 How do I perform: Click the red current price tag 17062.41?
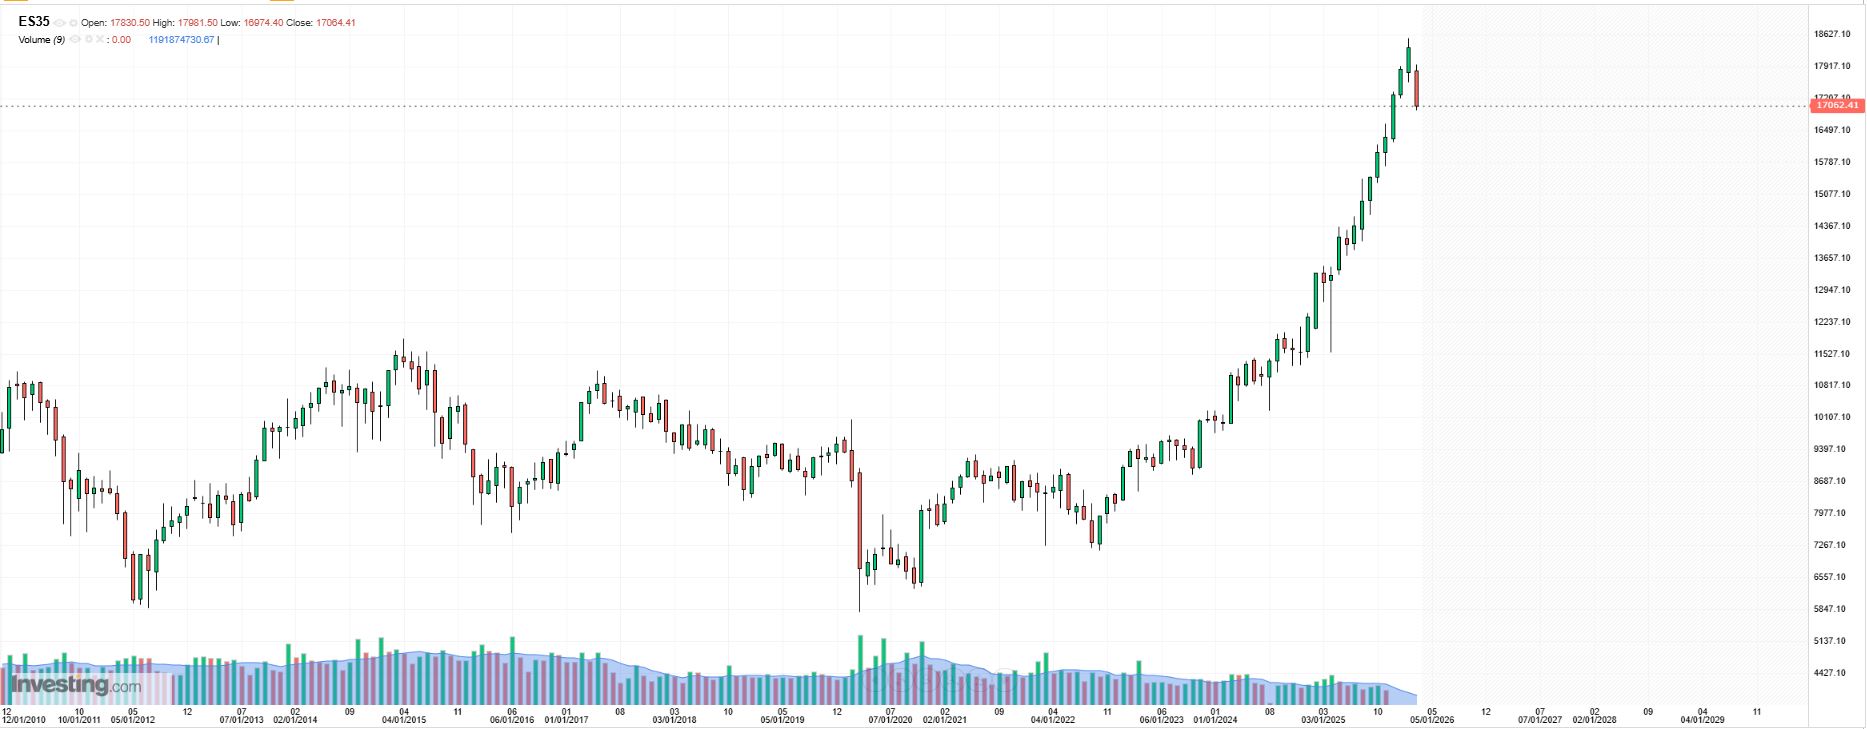(1836, 105)
